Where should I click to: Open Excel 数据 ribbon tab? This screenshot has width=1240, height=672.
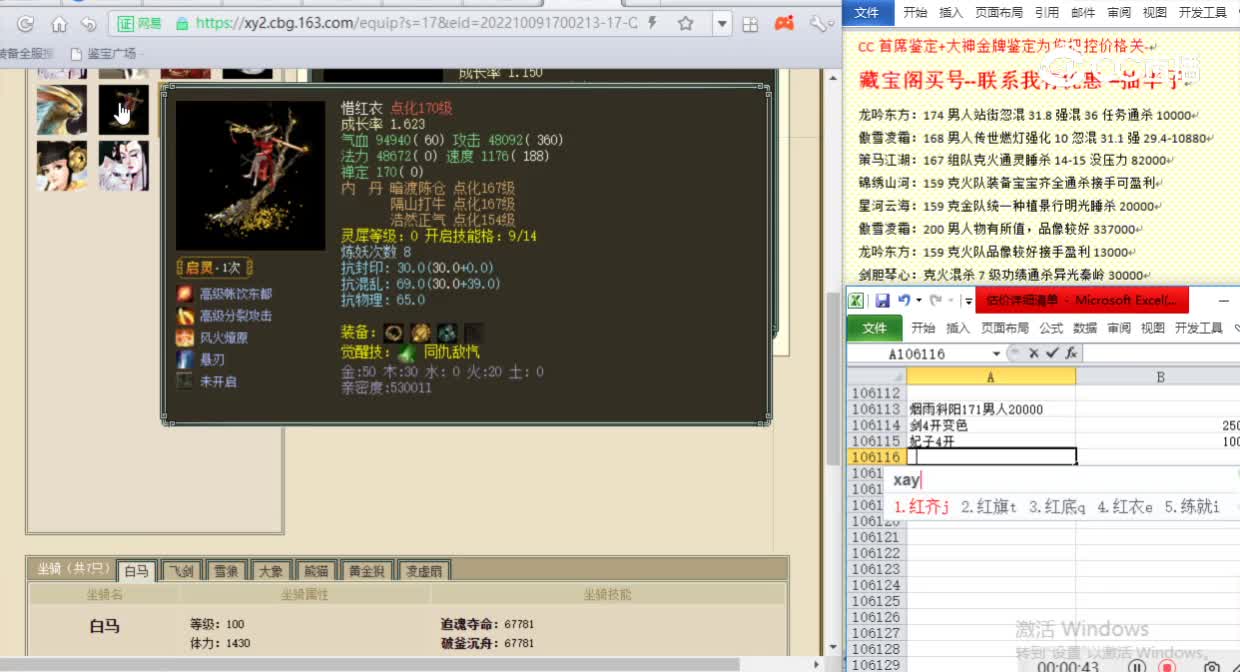[x=1085, y=328]
